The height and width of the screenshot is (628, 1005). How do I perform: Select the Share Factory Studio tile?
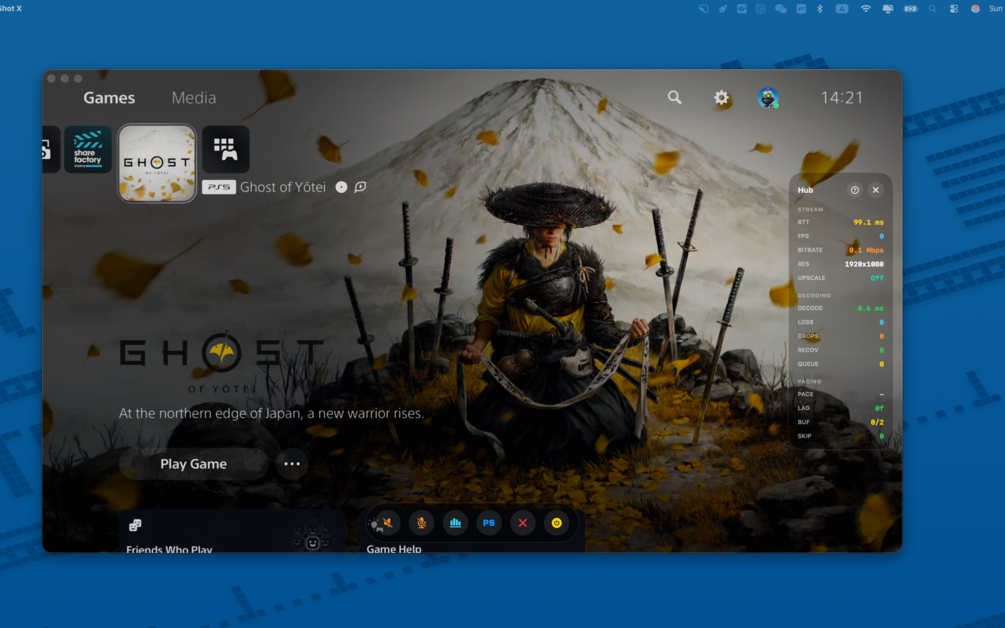pos(88,149)
